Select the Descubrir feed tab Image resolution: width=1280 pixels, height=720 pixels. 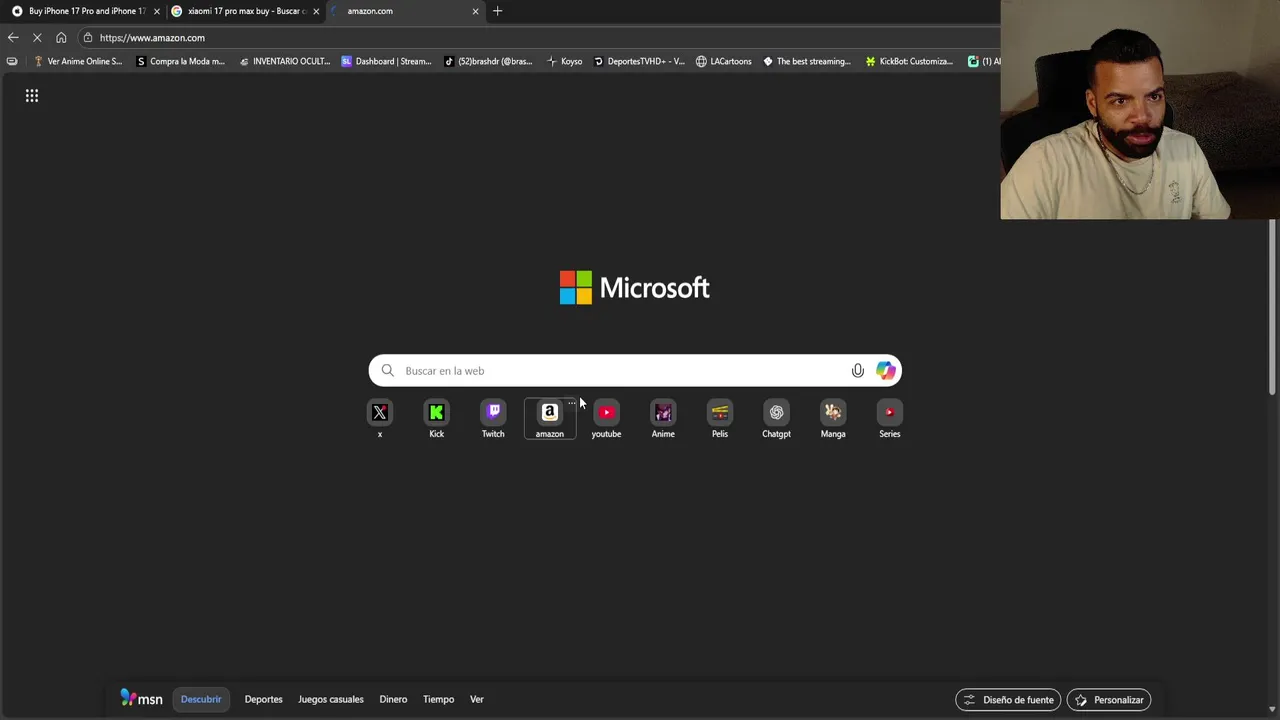coord(201,699)
